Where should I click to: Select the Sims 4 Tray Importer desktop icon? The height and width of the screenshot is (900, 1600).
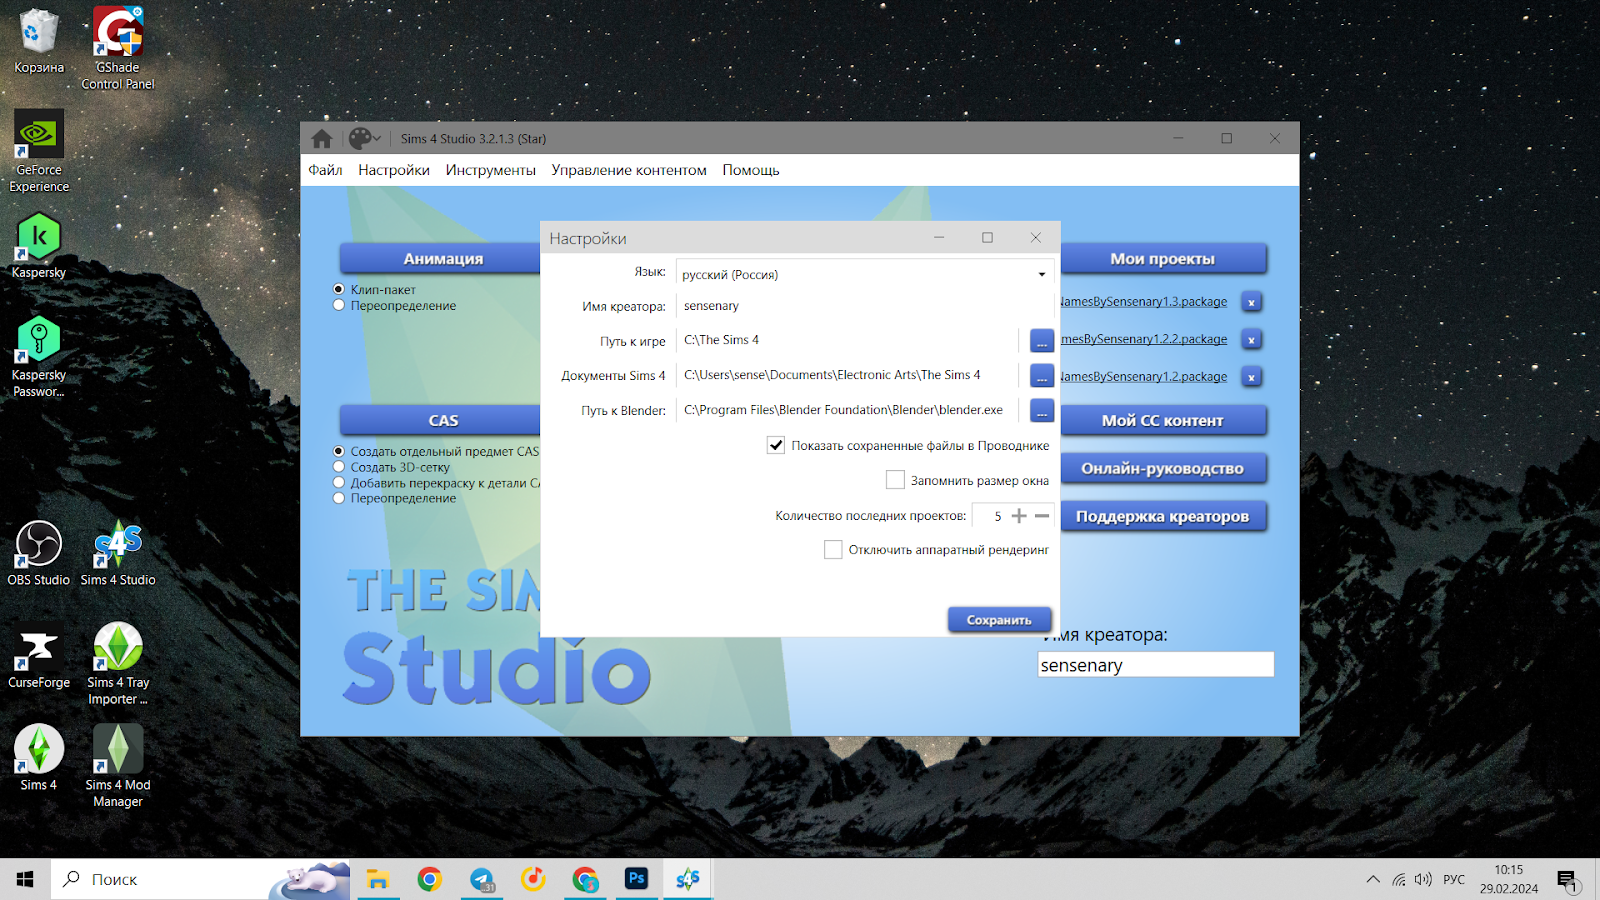coord(118,664)
